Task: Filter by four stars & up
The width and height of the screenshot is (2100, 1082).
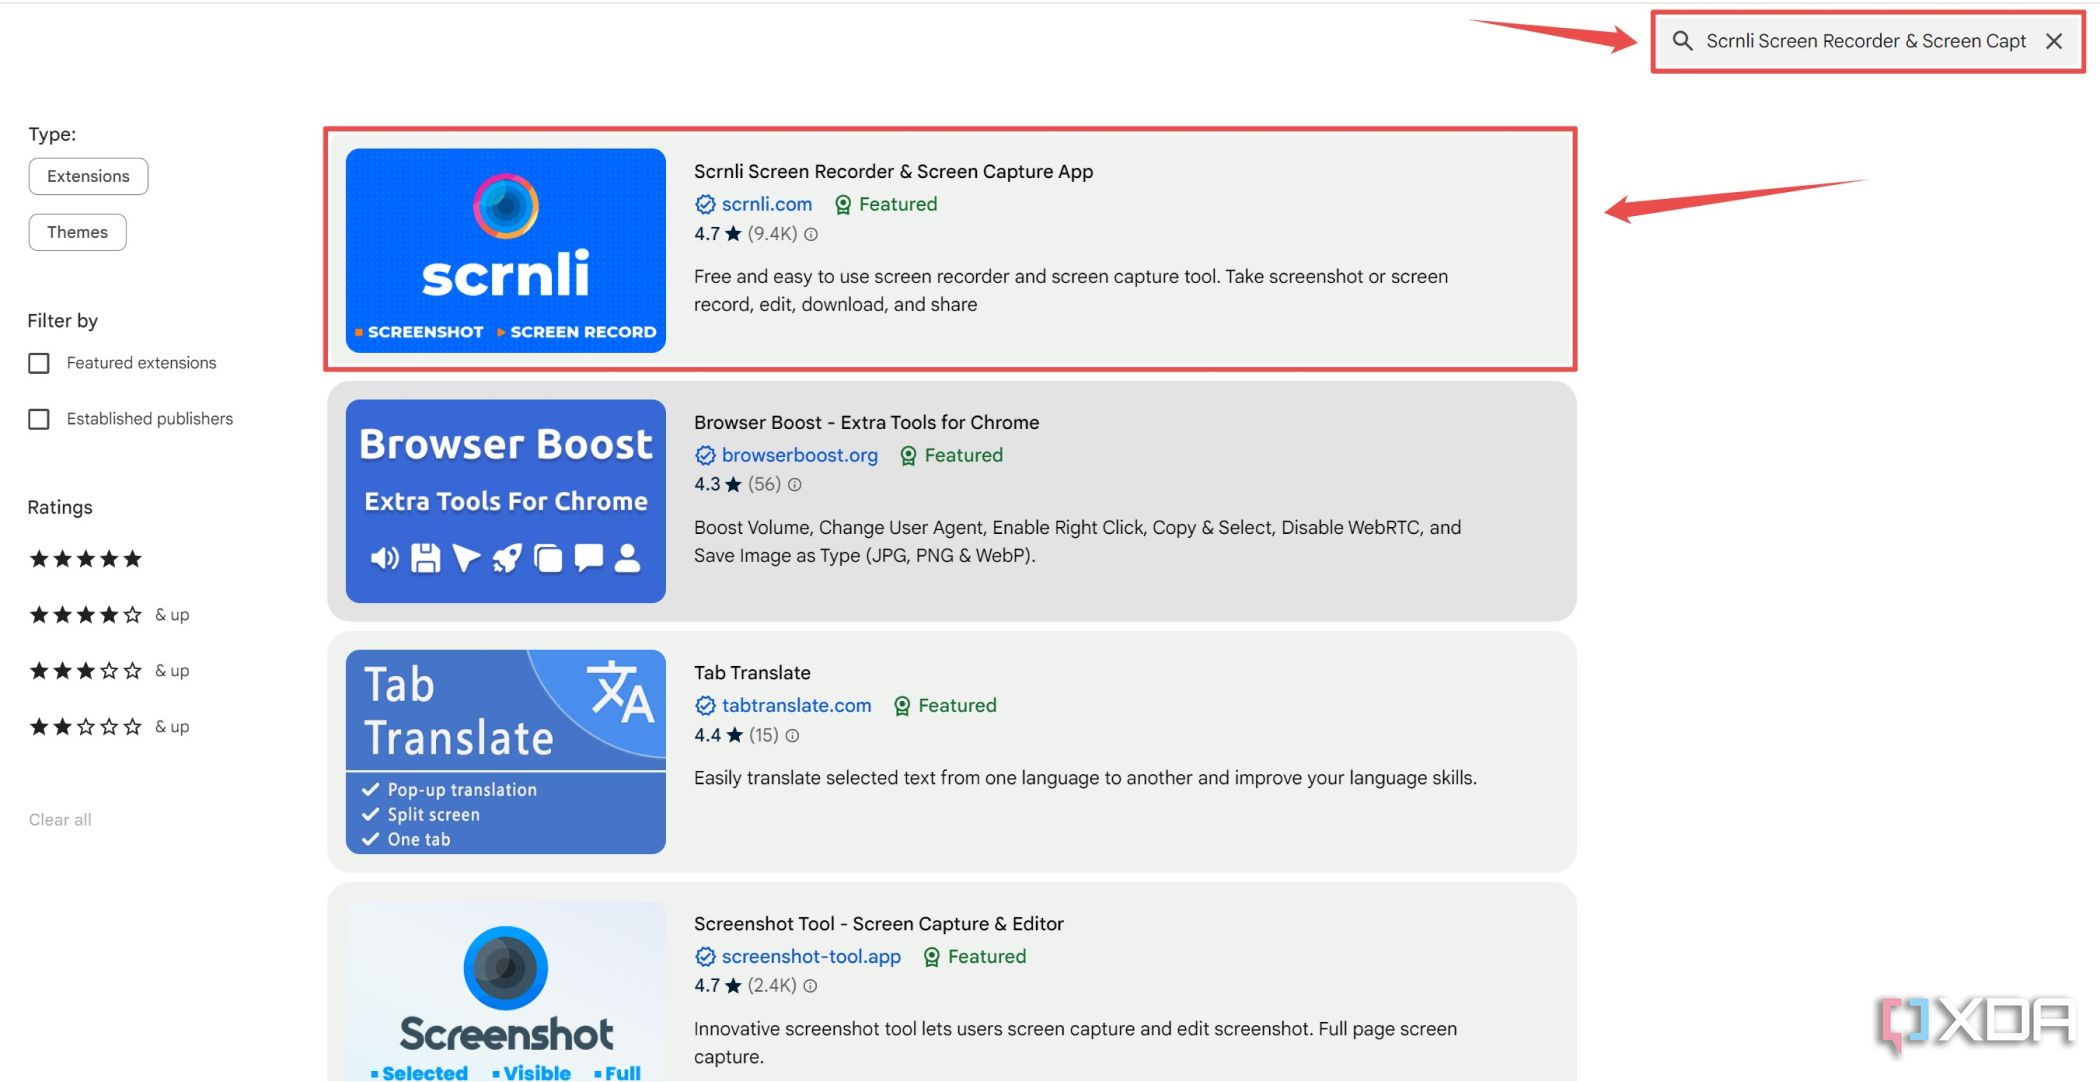Action: tap(108, 615)
